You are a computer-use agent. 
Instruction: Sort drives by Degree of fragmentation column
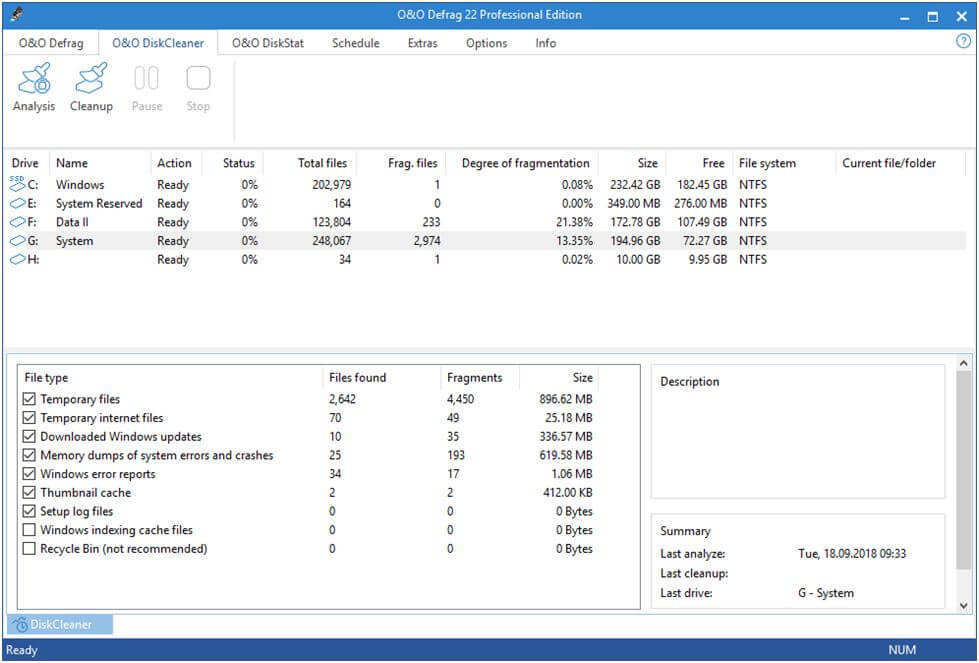(525, 163)
